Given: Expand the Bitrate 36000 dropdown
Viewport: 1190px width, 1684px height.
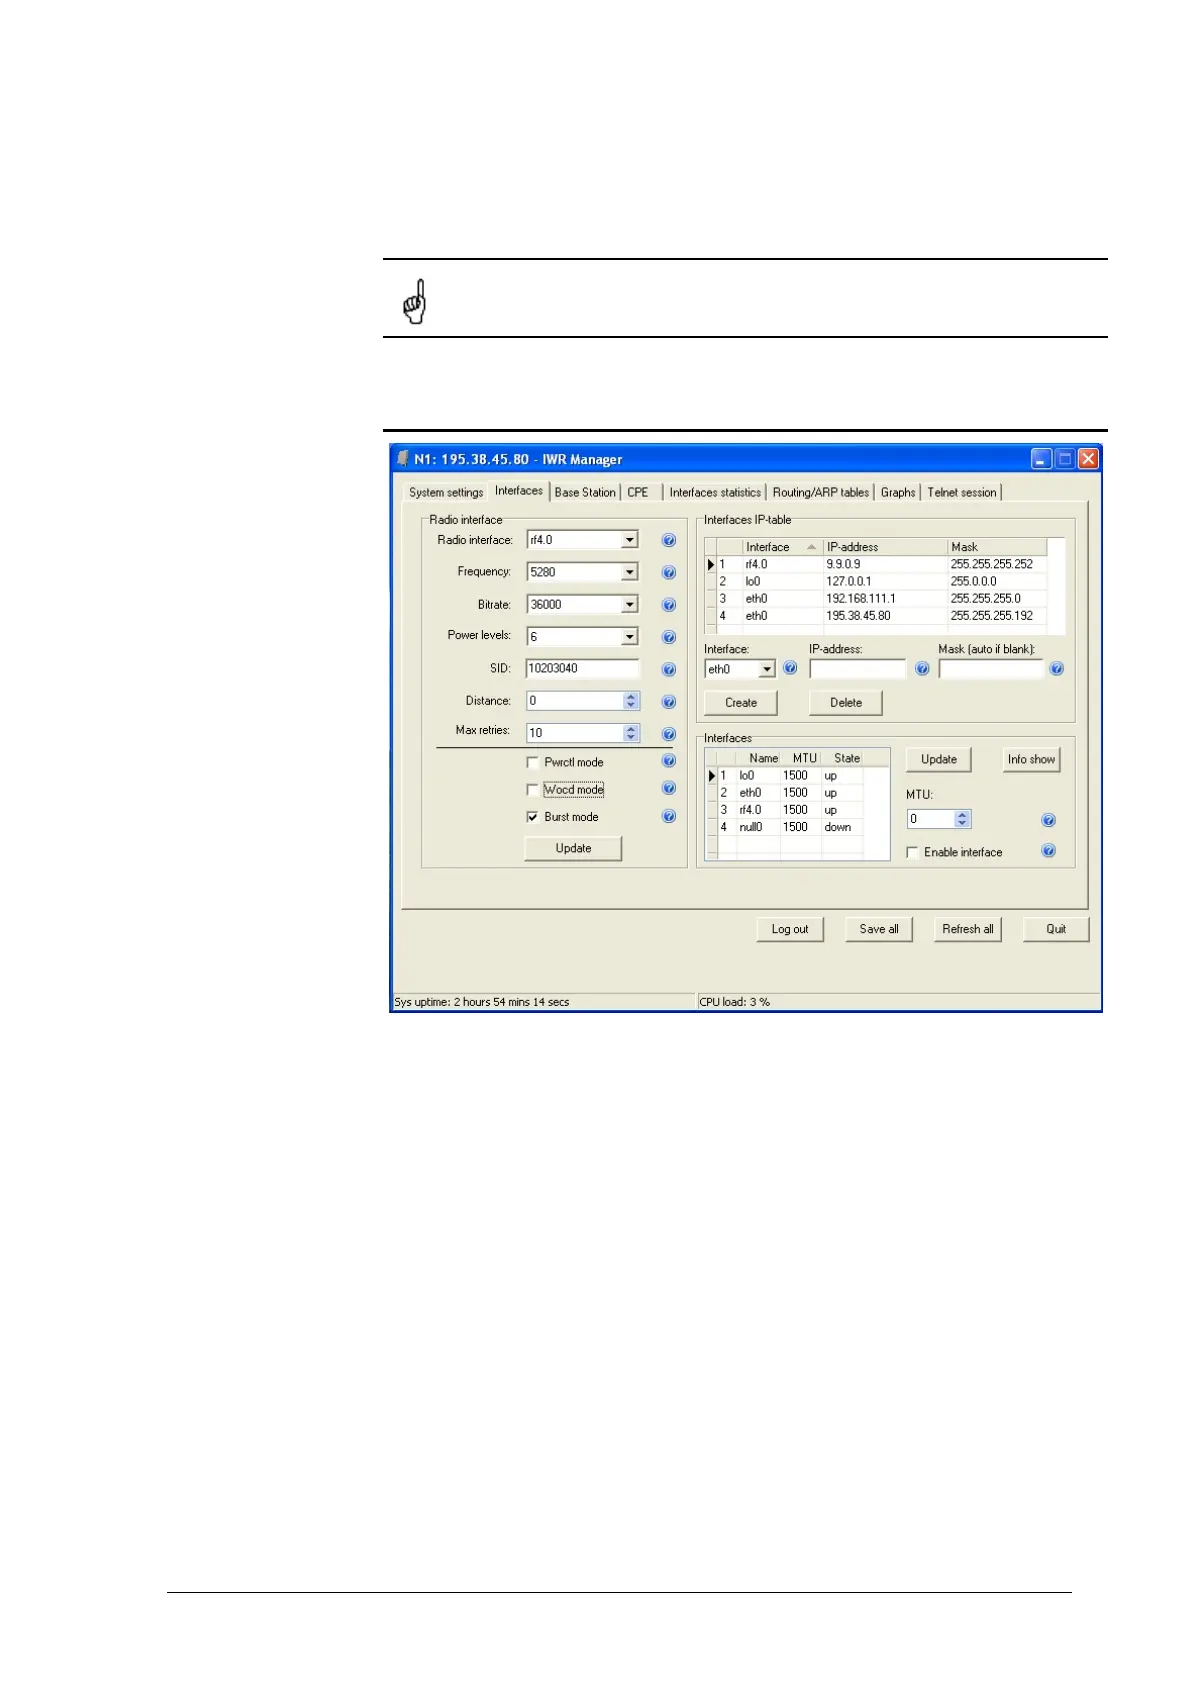Looking at the screenshot, I should 629,605.
